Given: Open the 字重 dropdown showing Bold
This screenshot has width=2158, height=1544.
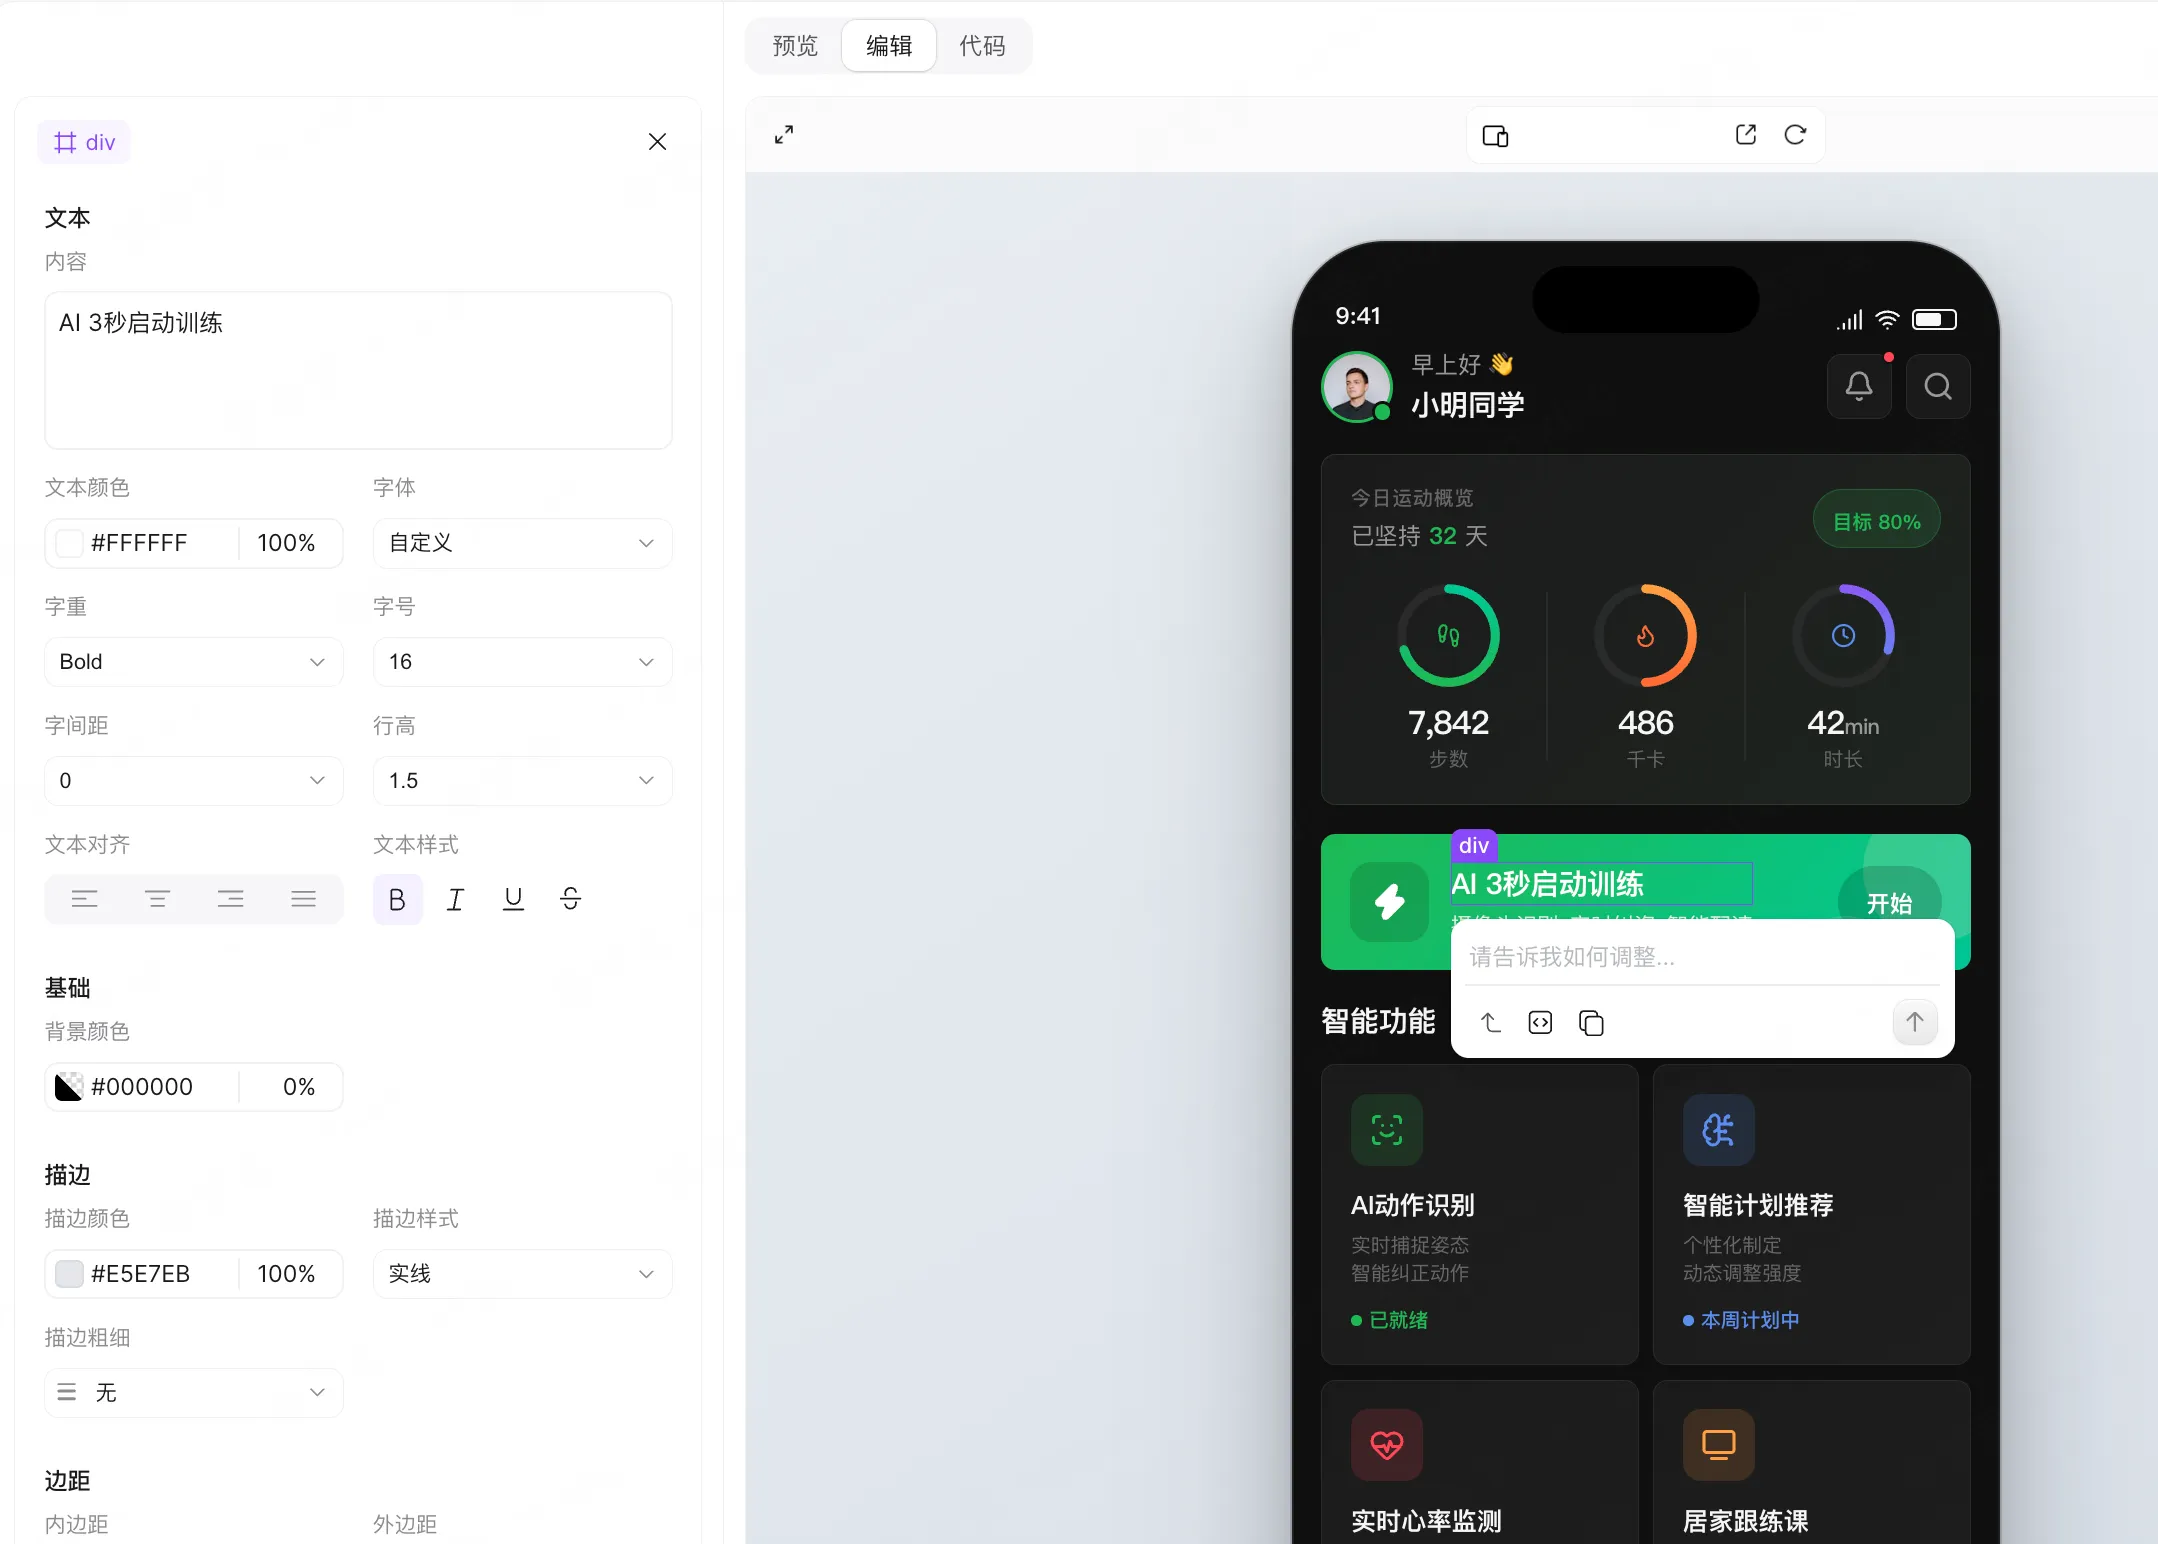Looking at the screenshot, I should tap(194, 662).
